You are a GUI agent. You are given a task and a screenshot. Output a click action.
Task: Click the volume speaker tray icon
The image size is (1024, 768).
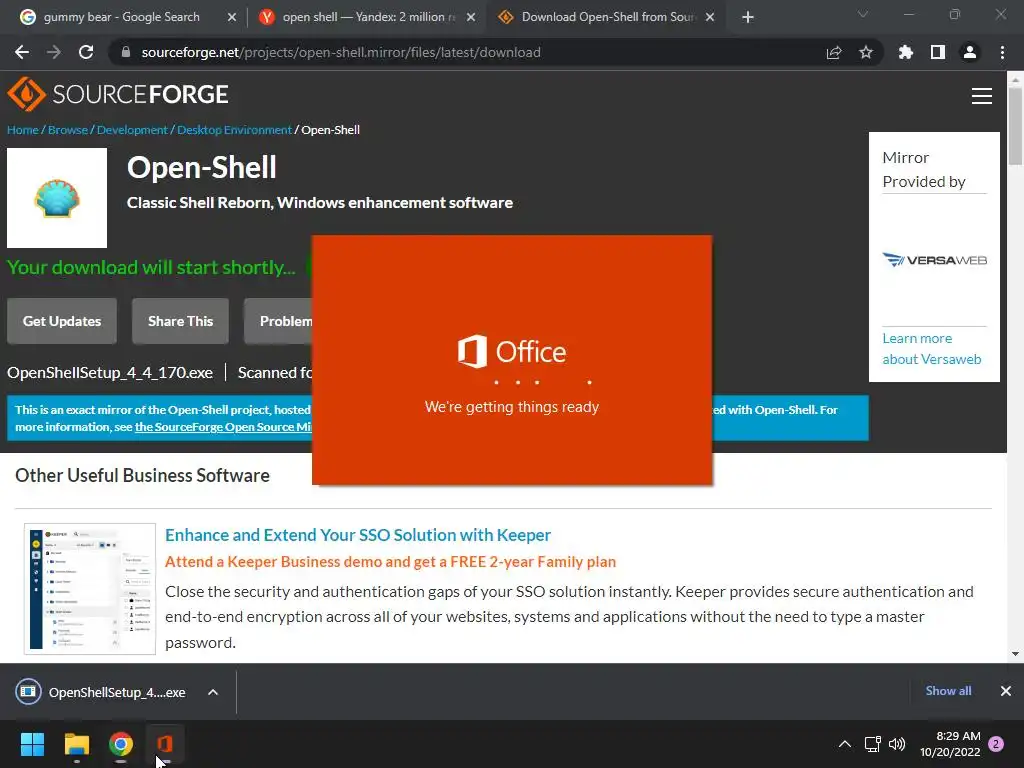point(897,744)
